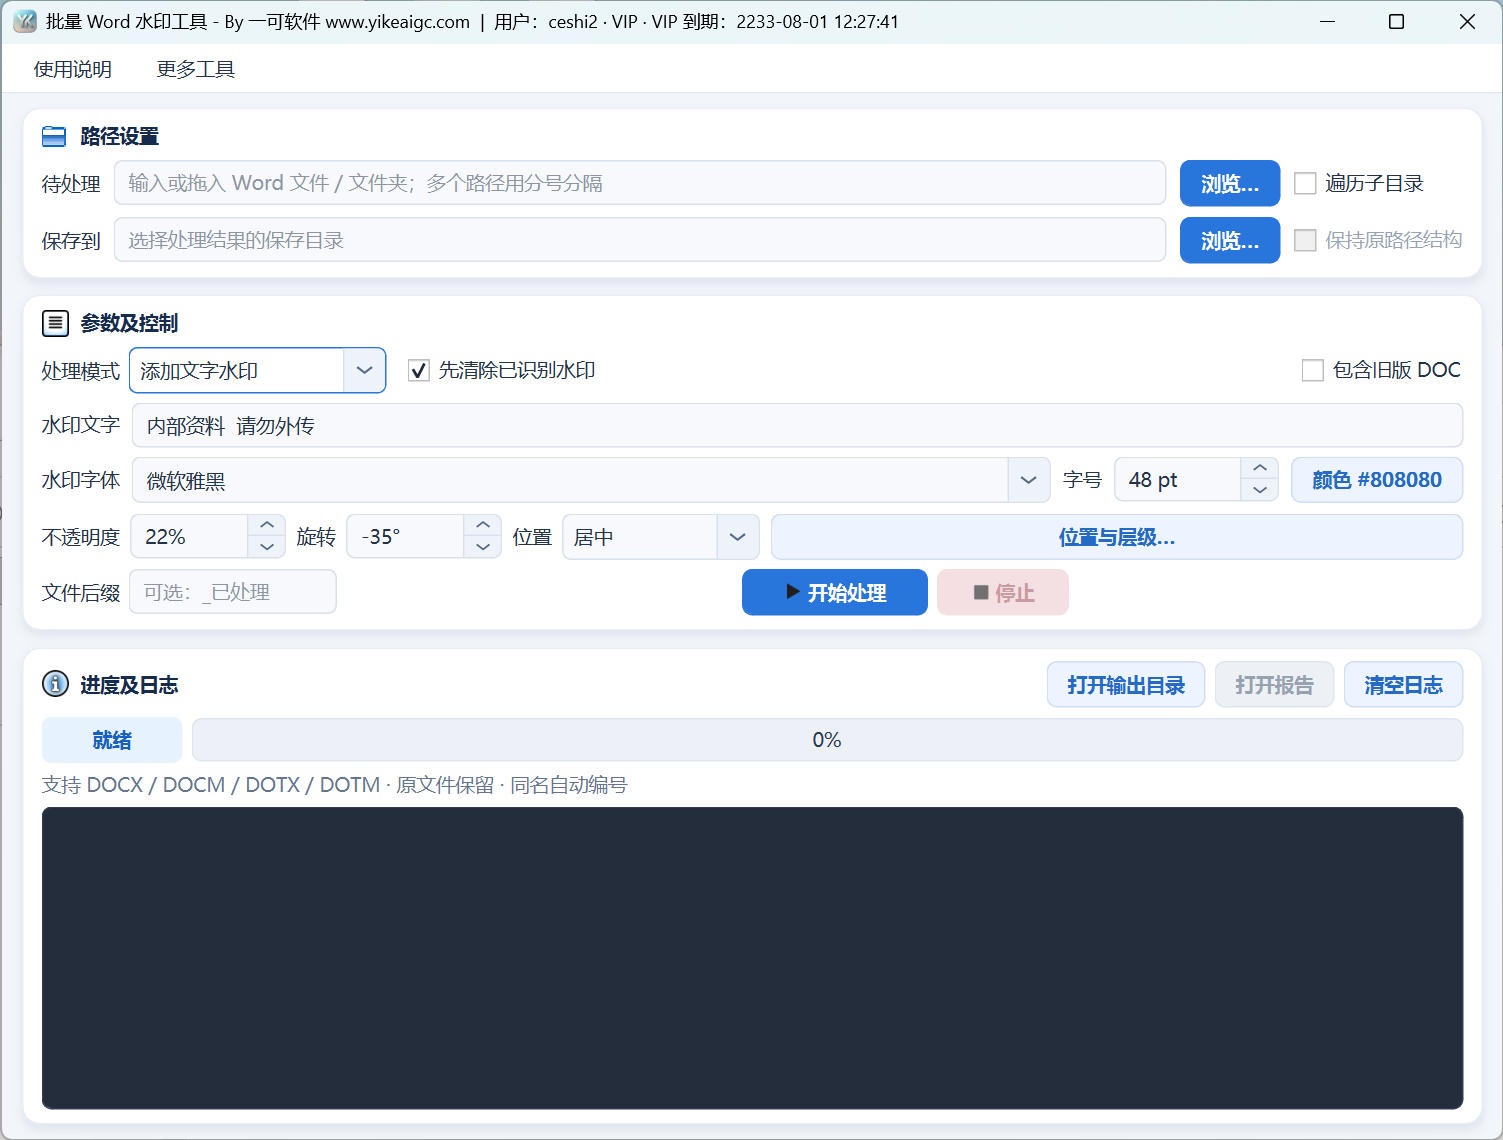Screen dimensions: 1503x1140
Task: Increase the 不透明度 opacity value
Action: [x=267, y=526]
